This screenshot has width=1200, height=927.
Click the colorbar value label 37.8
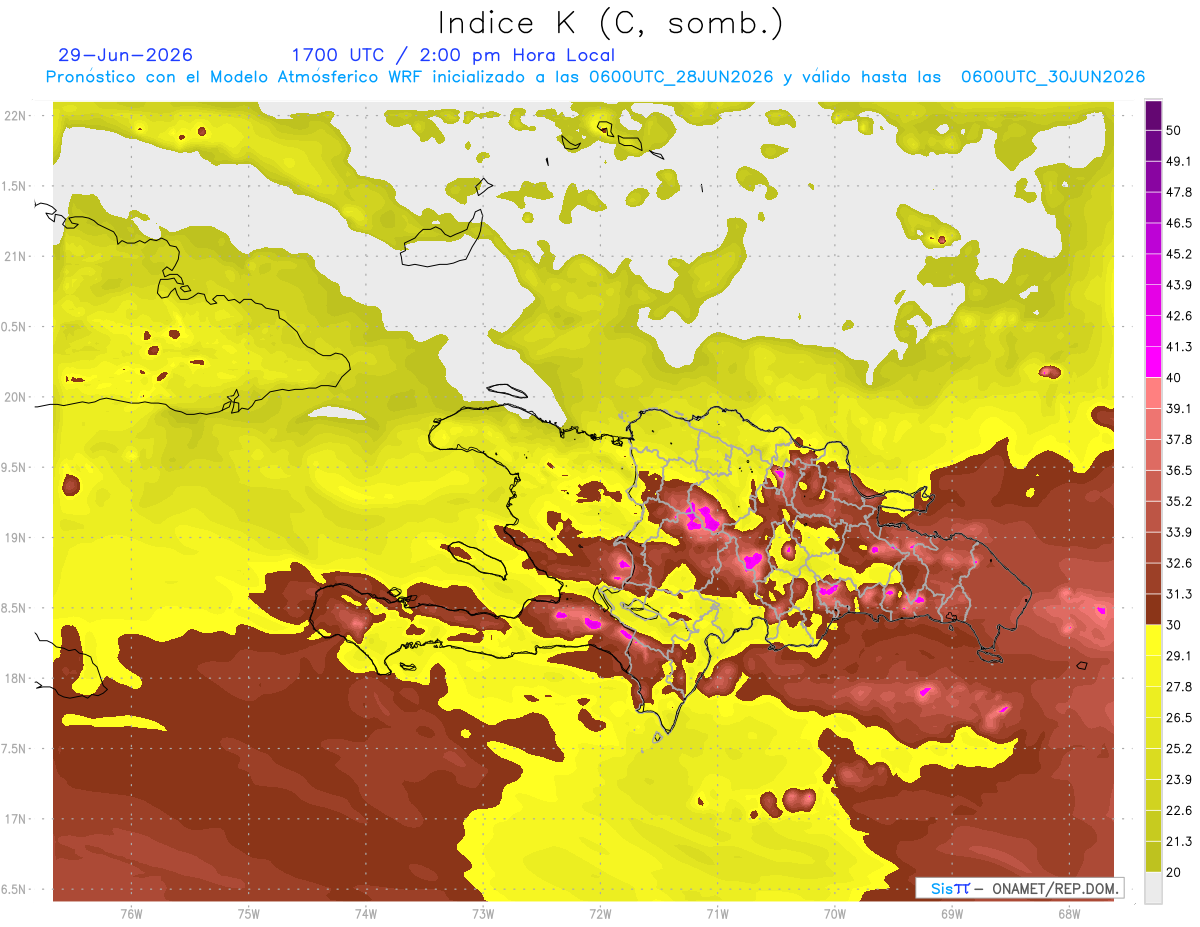tap(1180, 440)
